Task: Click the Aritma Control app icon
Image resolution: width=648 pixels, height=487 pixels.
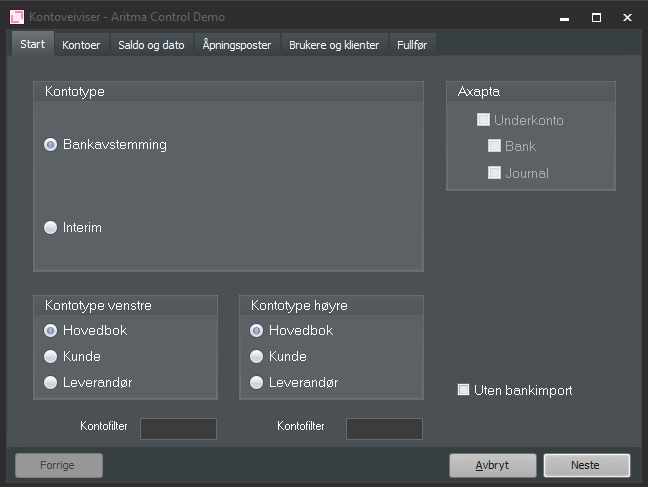Action: pos(17,17)
